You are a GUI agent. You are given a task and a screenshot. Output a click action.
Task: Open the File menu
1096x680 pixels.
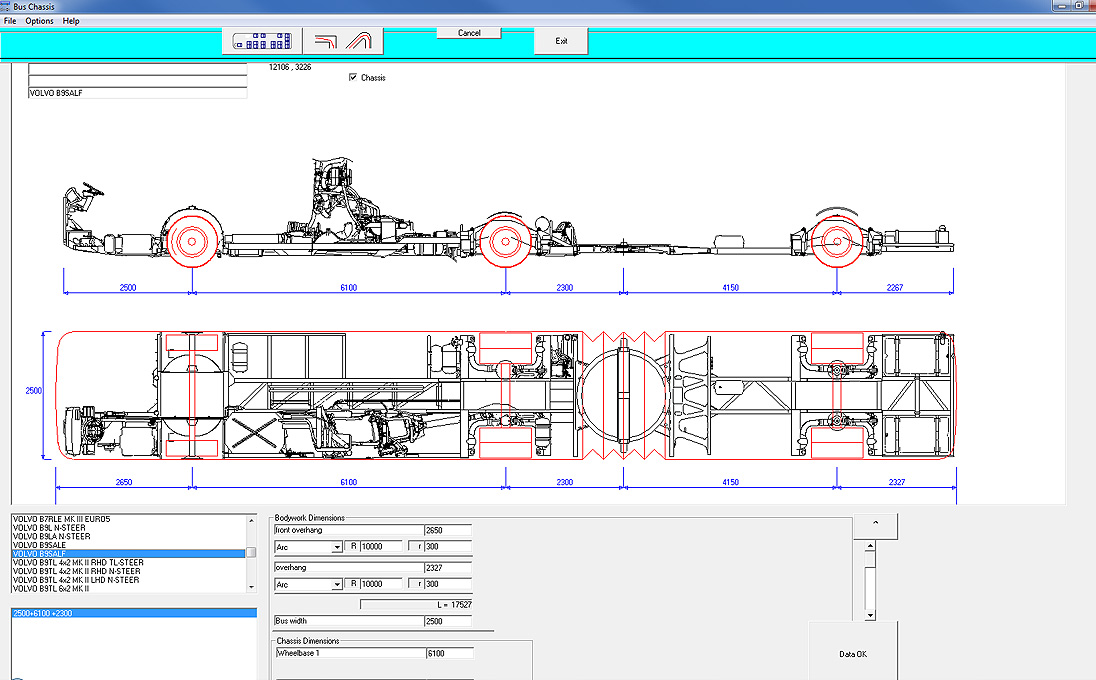click(10, 21)
